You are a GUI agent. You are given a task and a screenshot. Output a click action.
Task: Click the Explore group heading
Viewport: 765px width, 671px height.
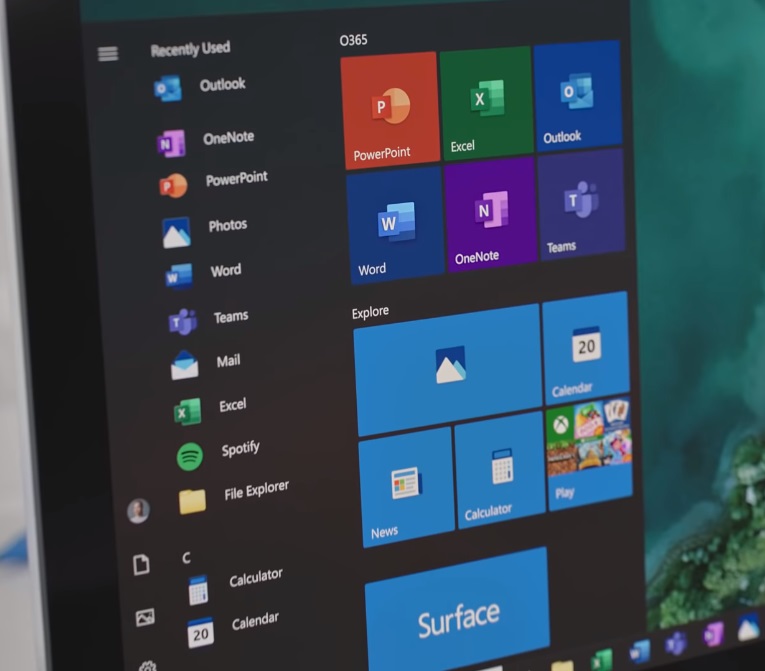[x=370, y=312]
